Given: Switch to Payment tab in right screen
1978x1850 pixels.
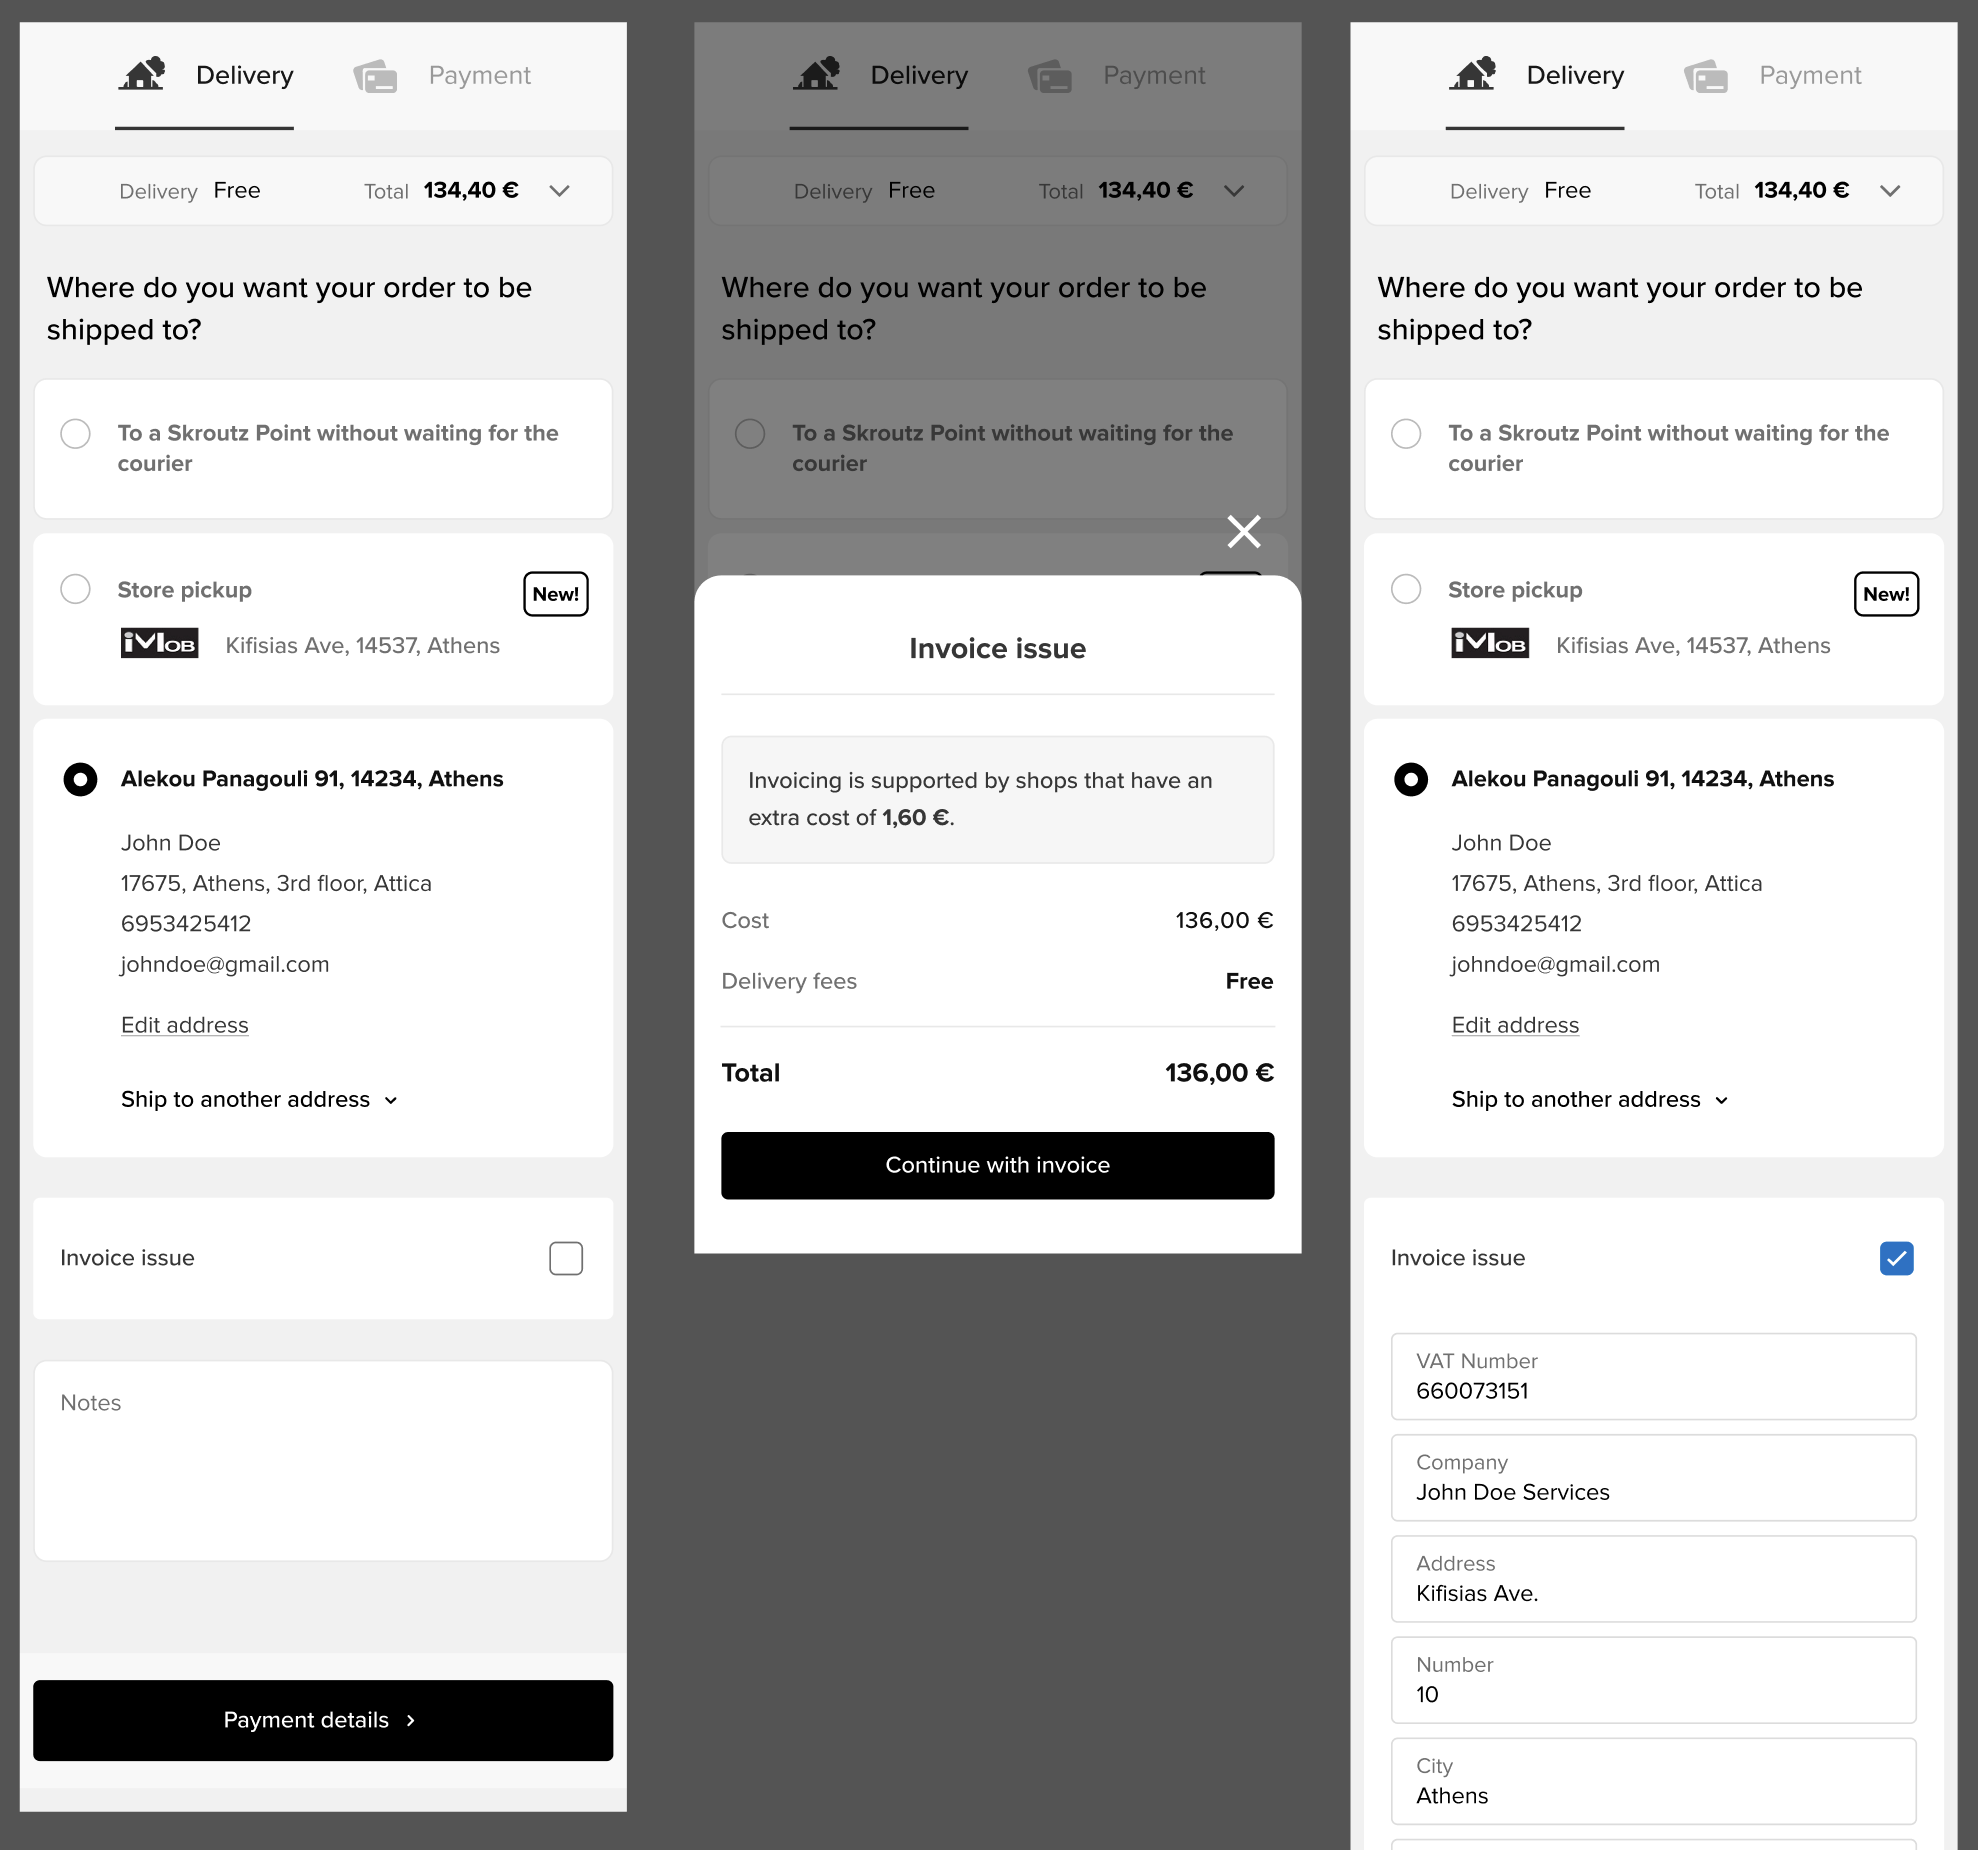Looking at the screenshot, I should coord(1809,76).
